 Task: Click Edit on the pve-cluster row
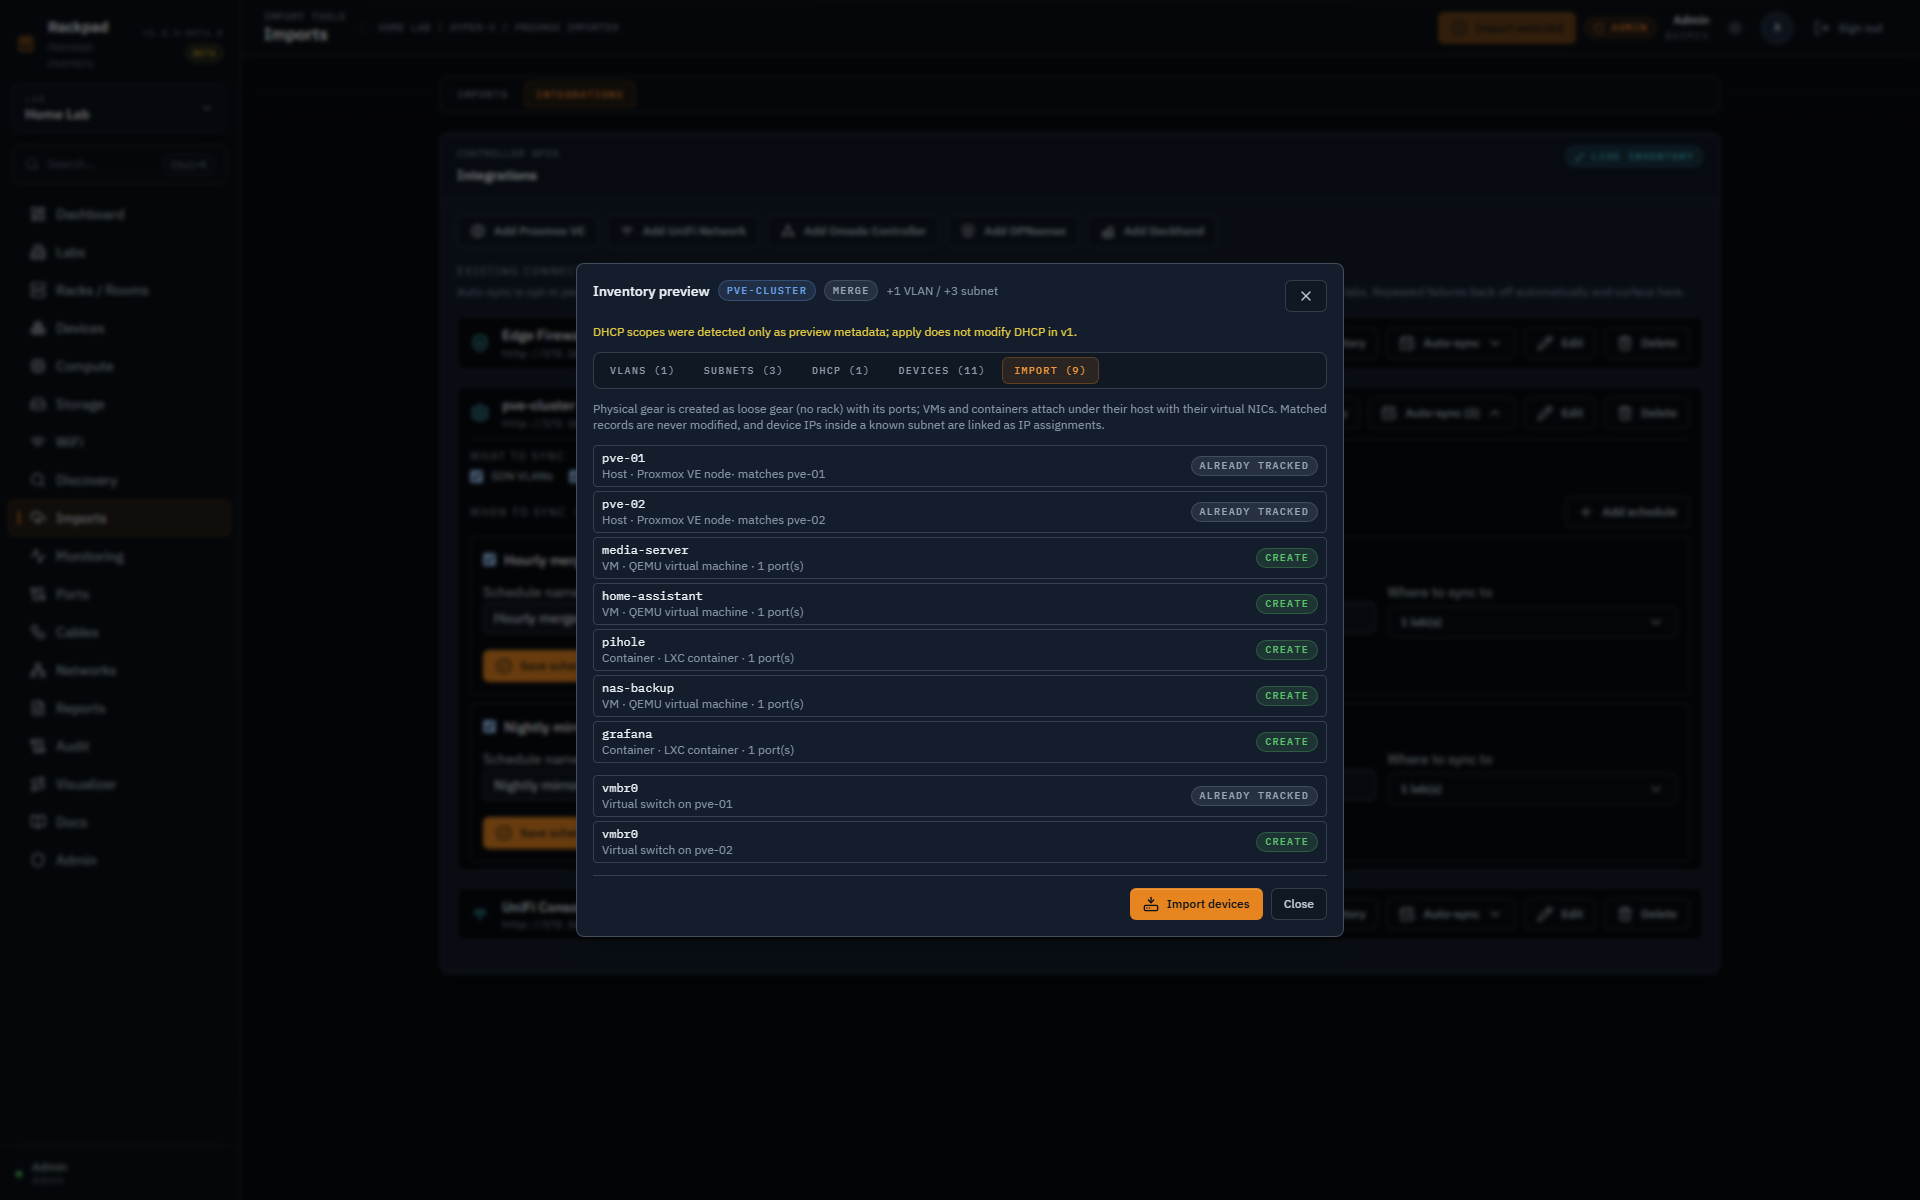pos(1560,413)
